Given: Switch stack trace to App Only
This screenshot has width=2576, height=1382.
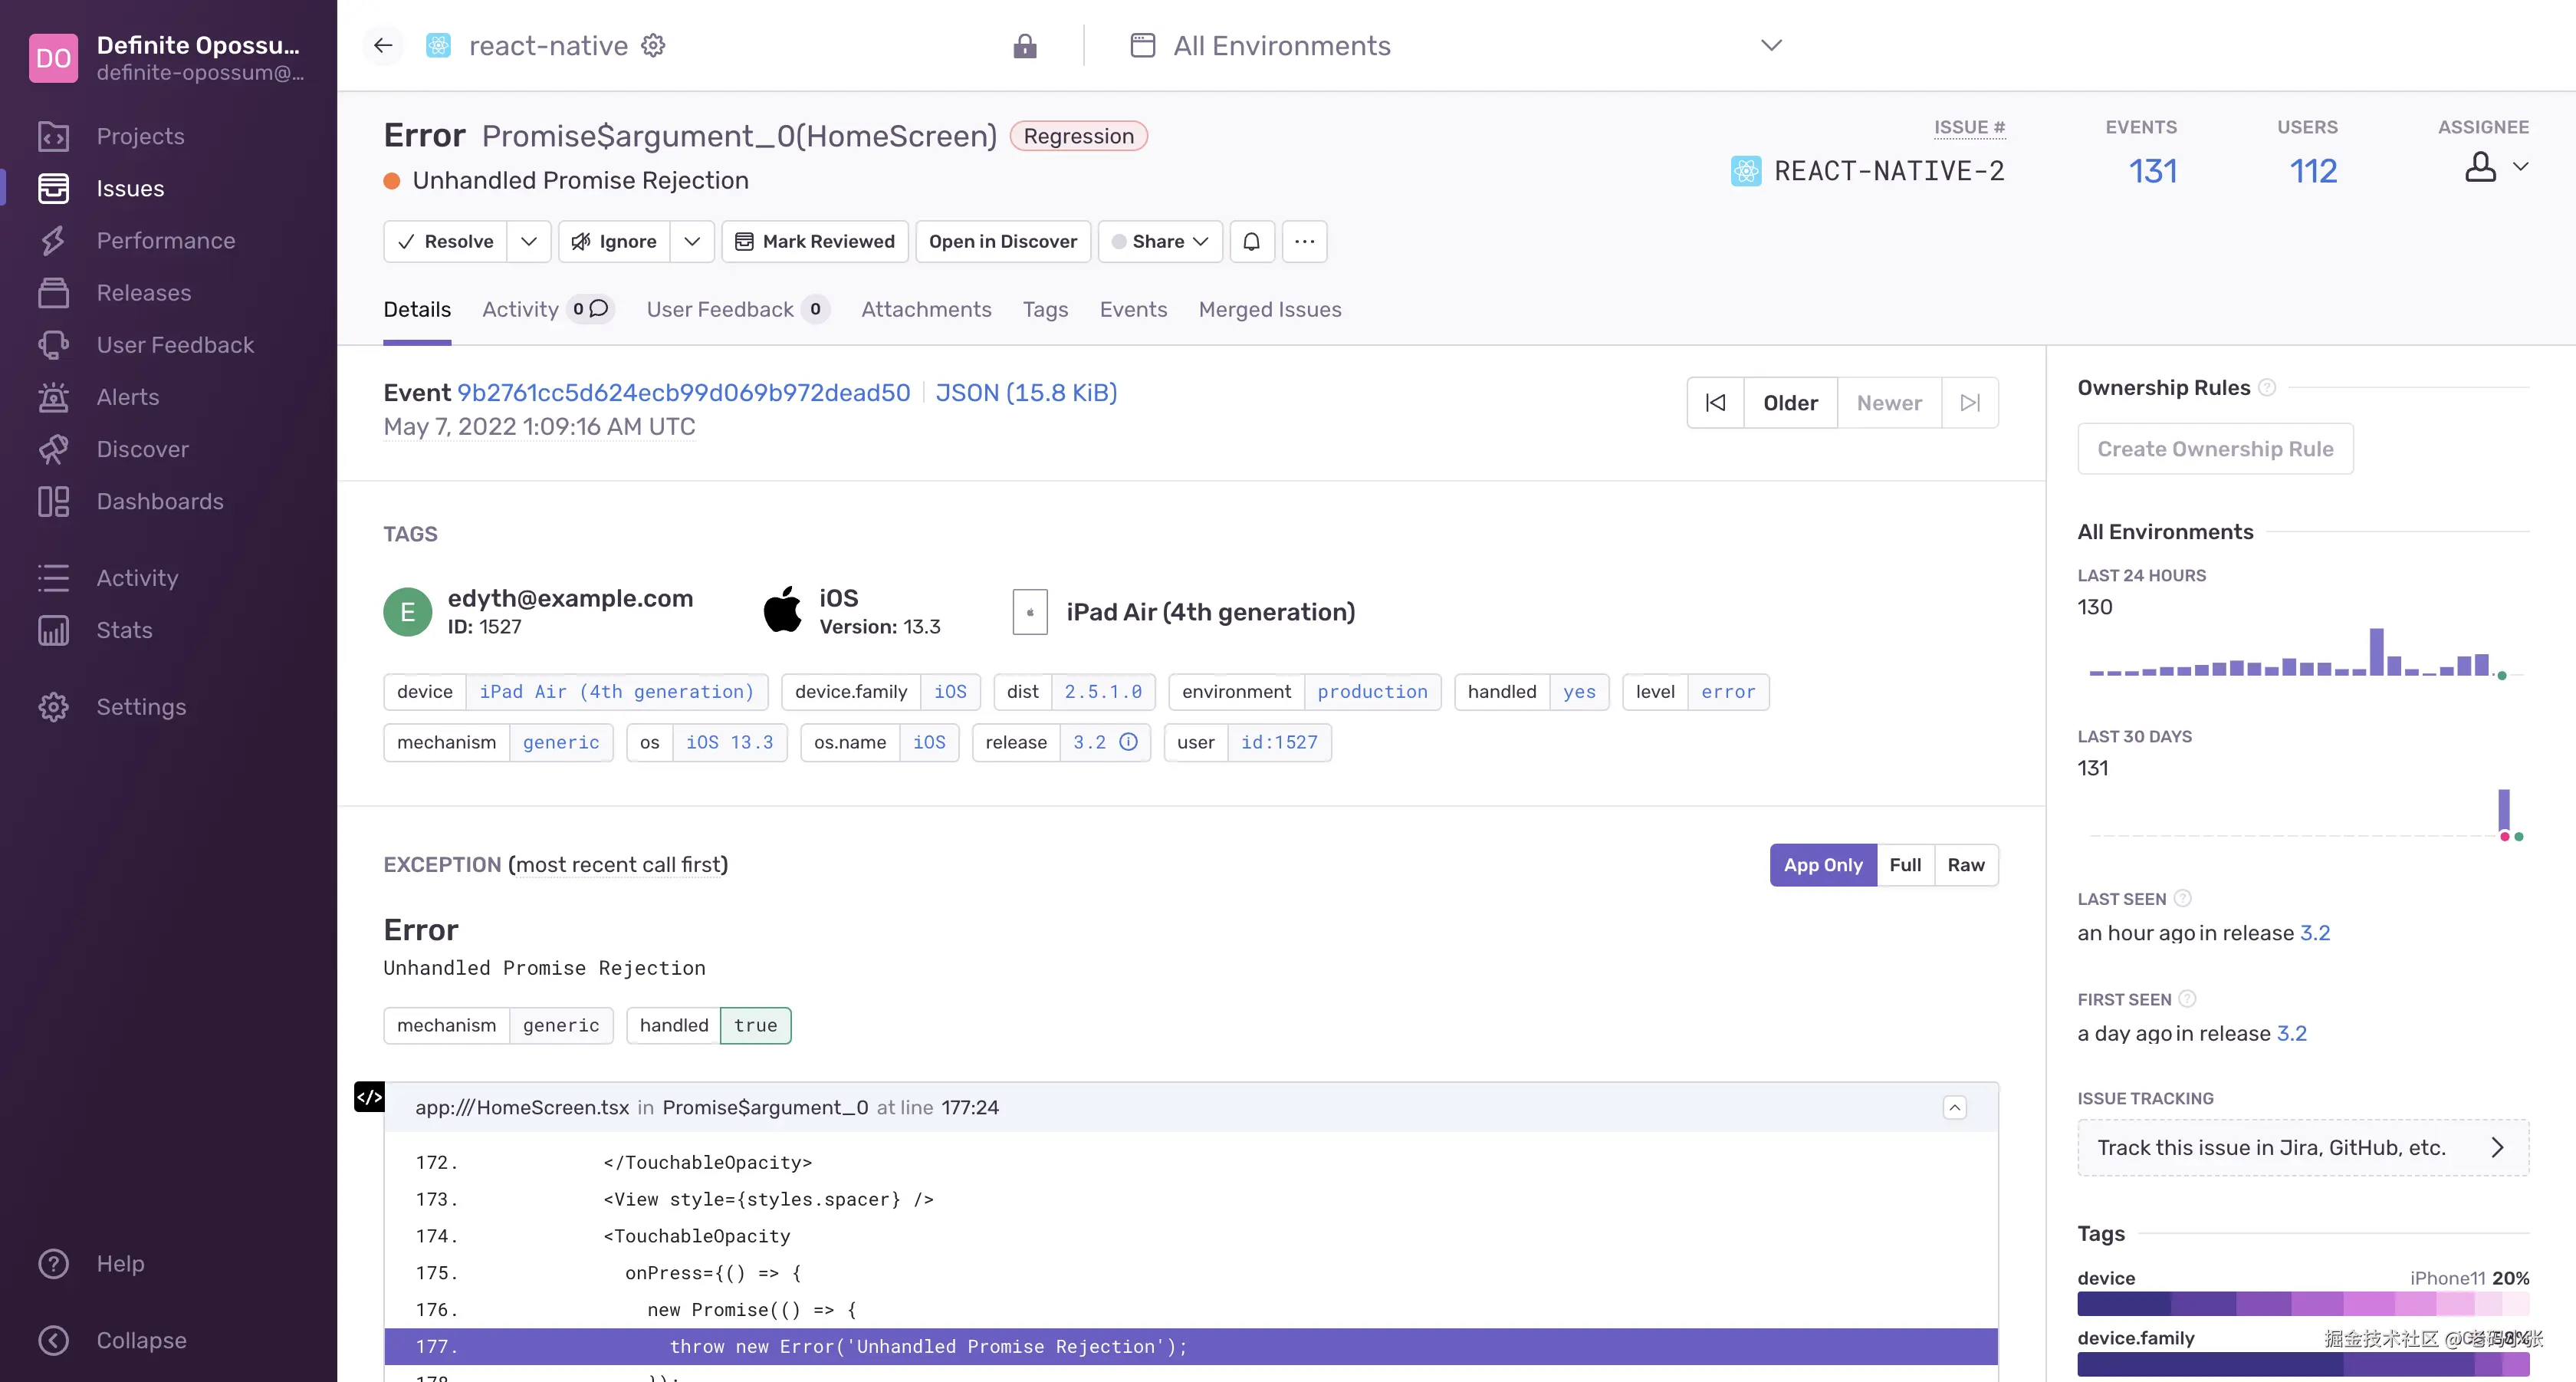Looking at the screenshot, I should [1822, 865].
